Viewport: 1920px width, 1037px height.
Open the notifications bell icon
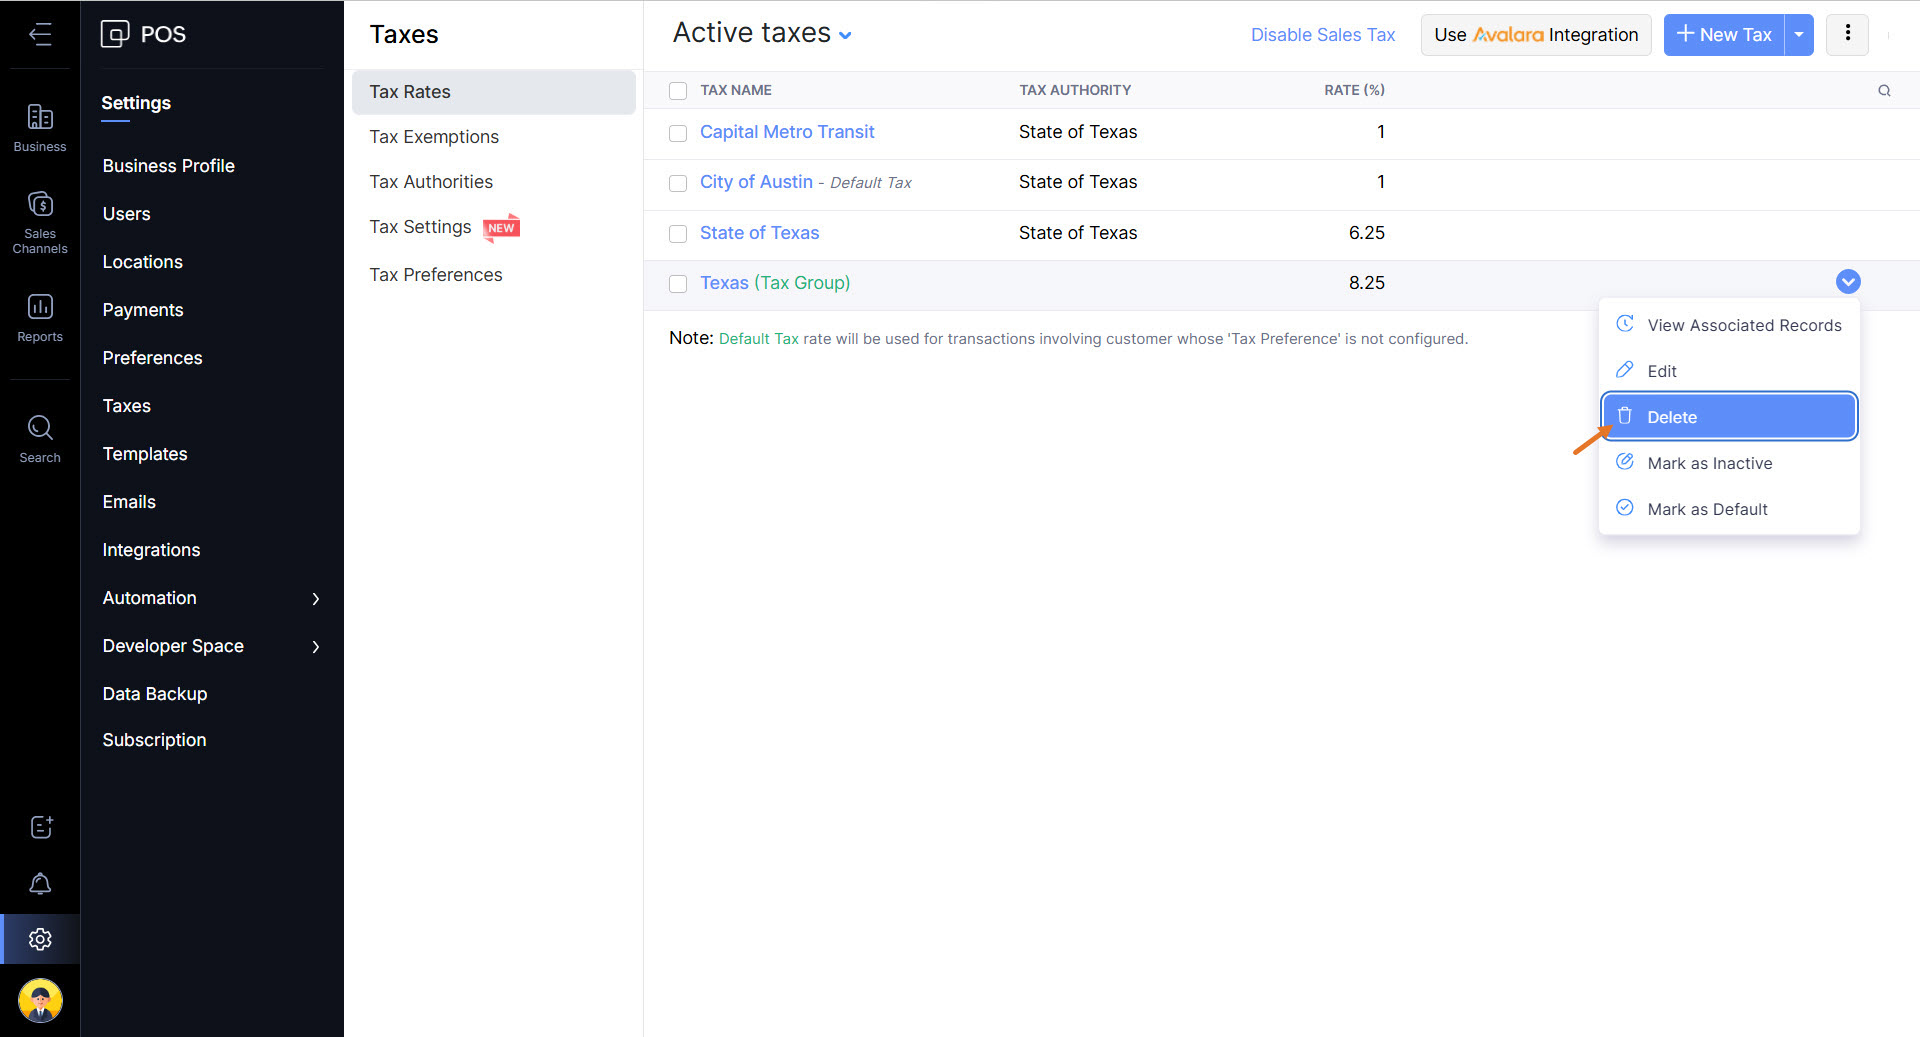pos(40,884)
